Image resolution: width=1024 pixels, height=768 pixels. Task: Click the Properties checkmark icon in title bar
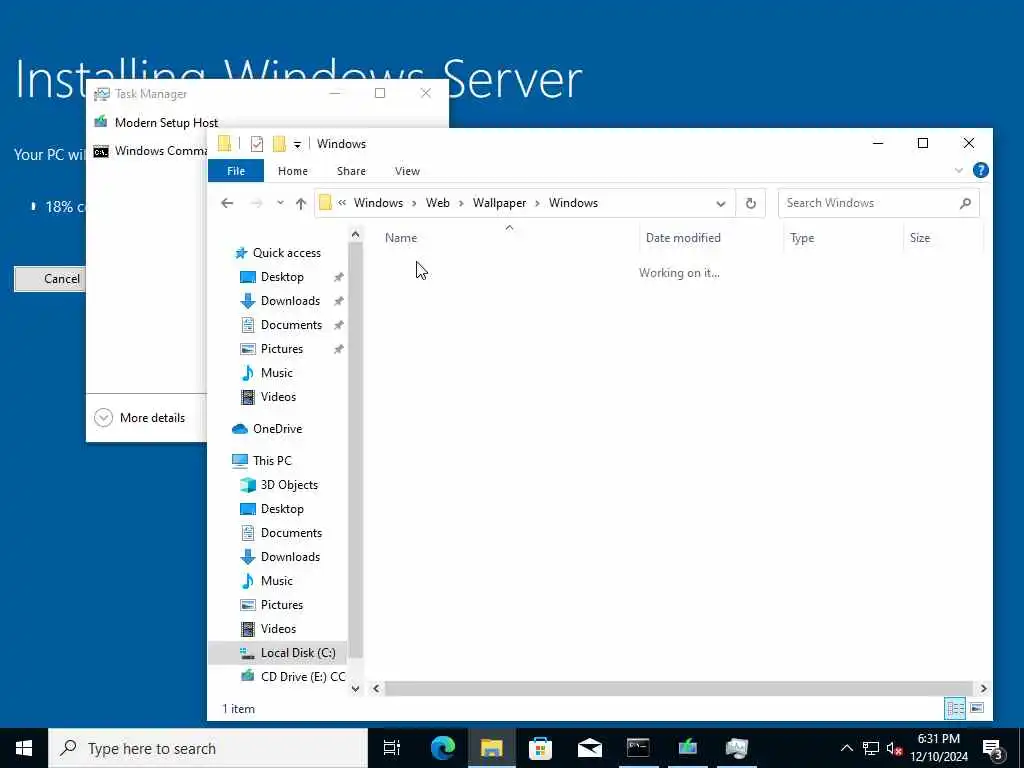(x=257, y=144)
